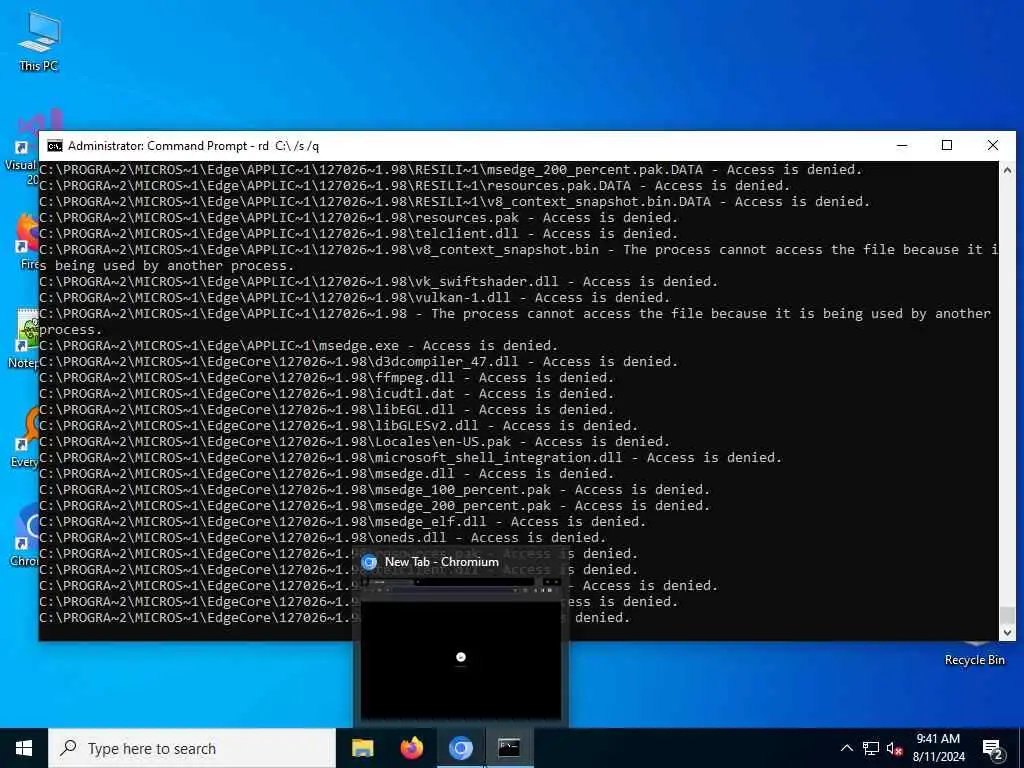
Task: Click the EdgeCore msedge_100_percent.pak line
Action: (x=375, y=490)
